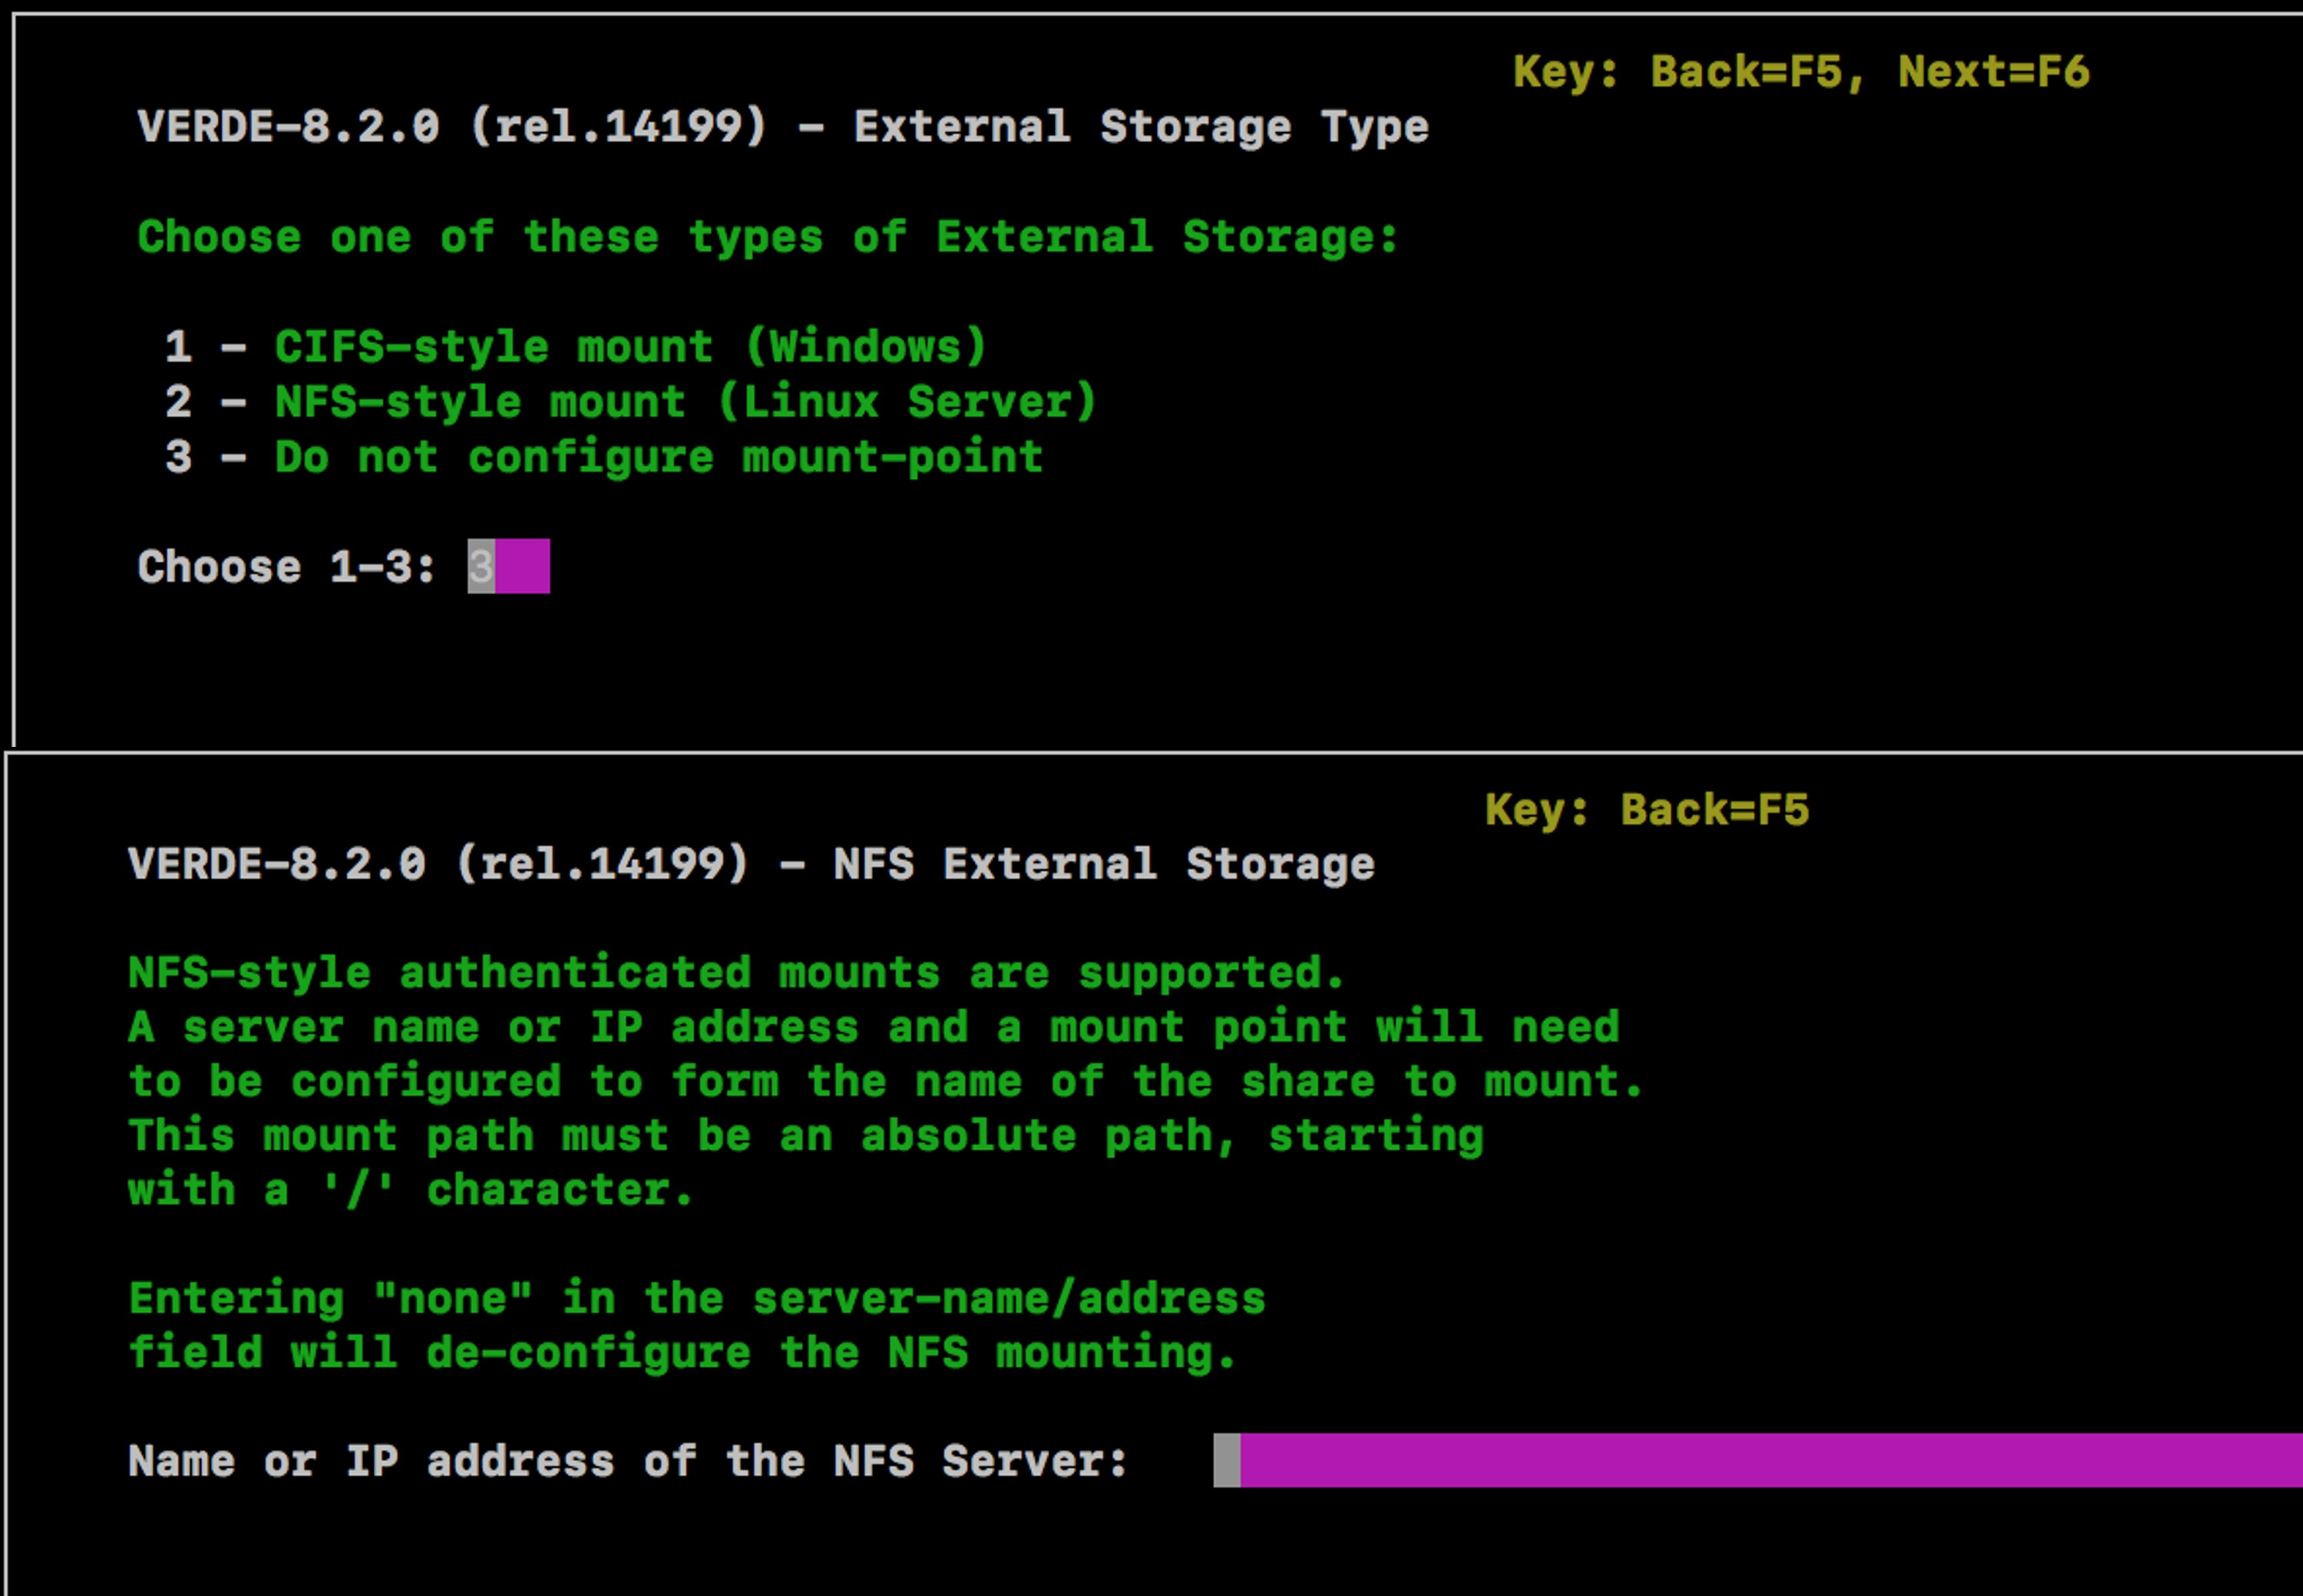Select option 2 NFS-style mount (Linux Server)
The height and width of the screenshot is (1596, 2303).
tap(631, 402)
